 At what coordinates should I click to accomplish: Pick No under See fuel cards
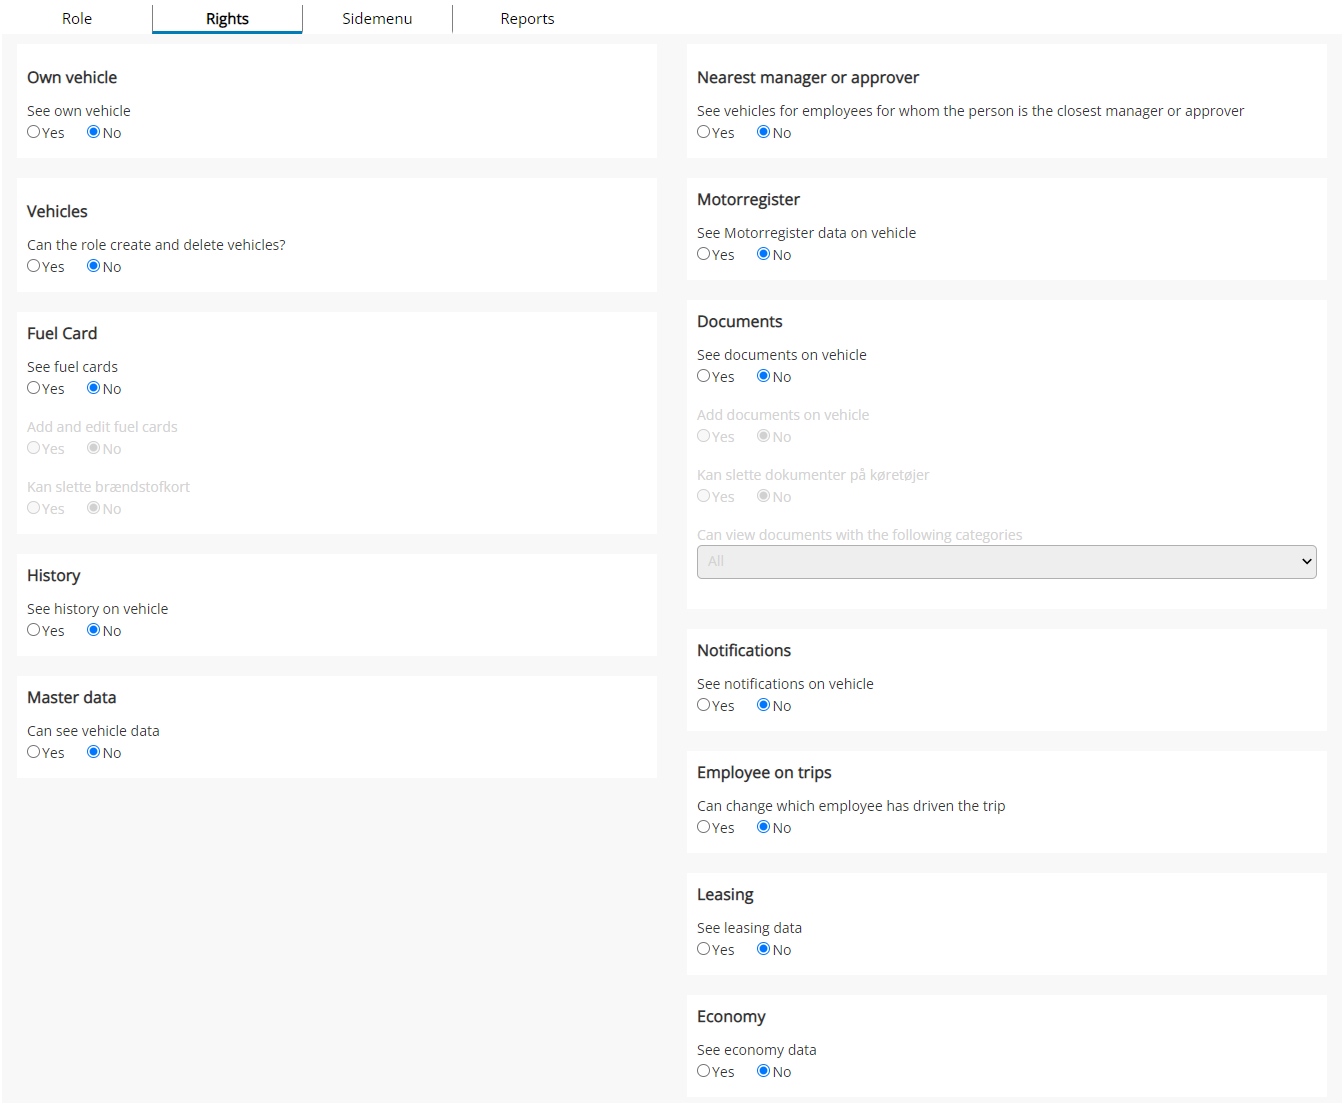[x=94, y=388]
